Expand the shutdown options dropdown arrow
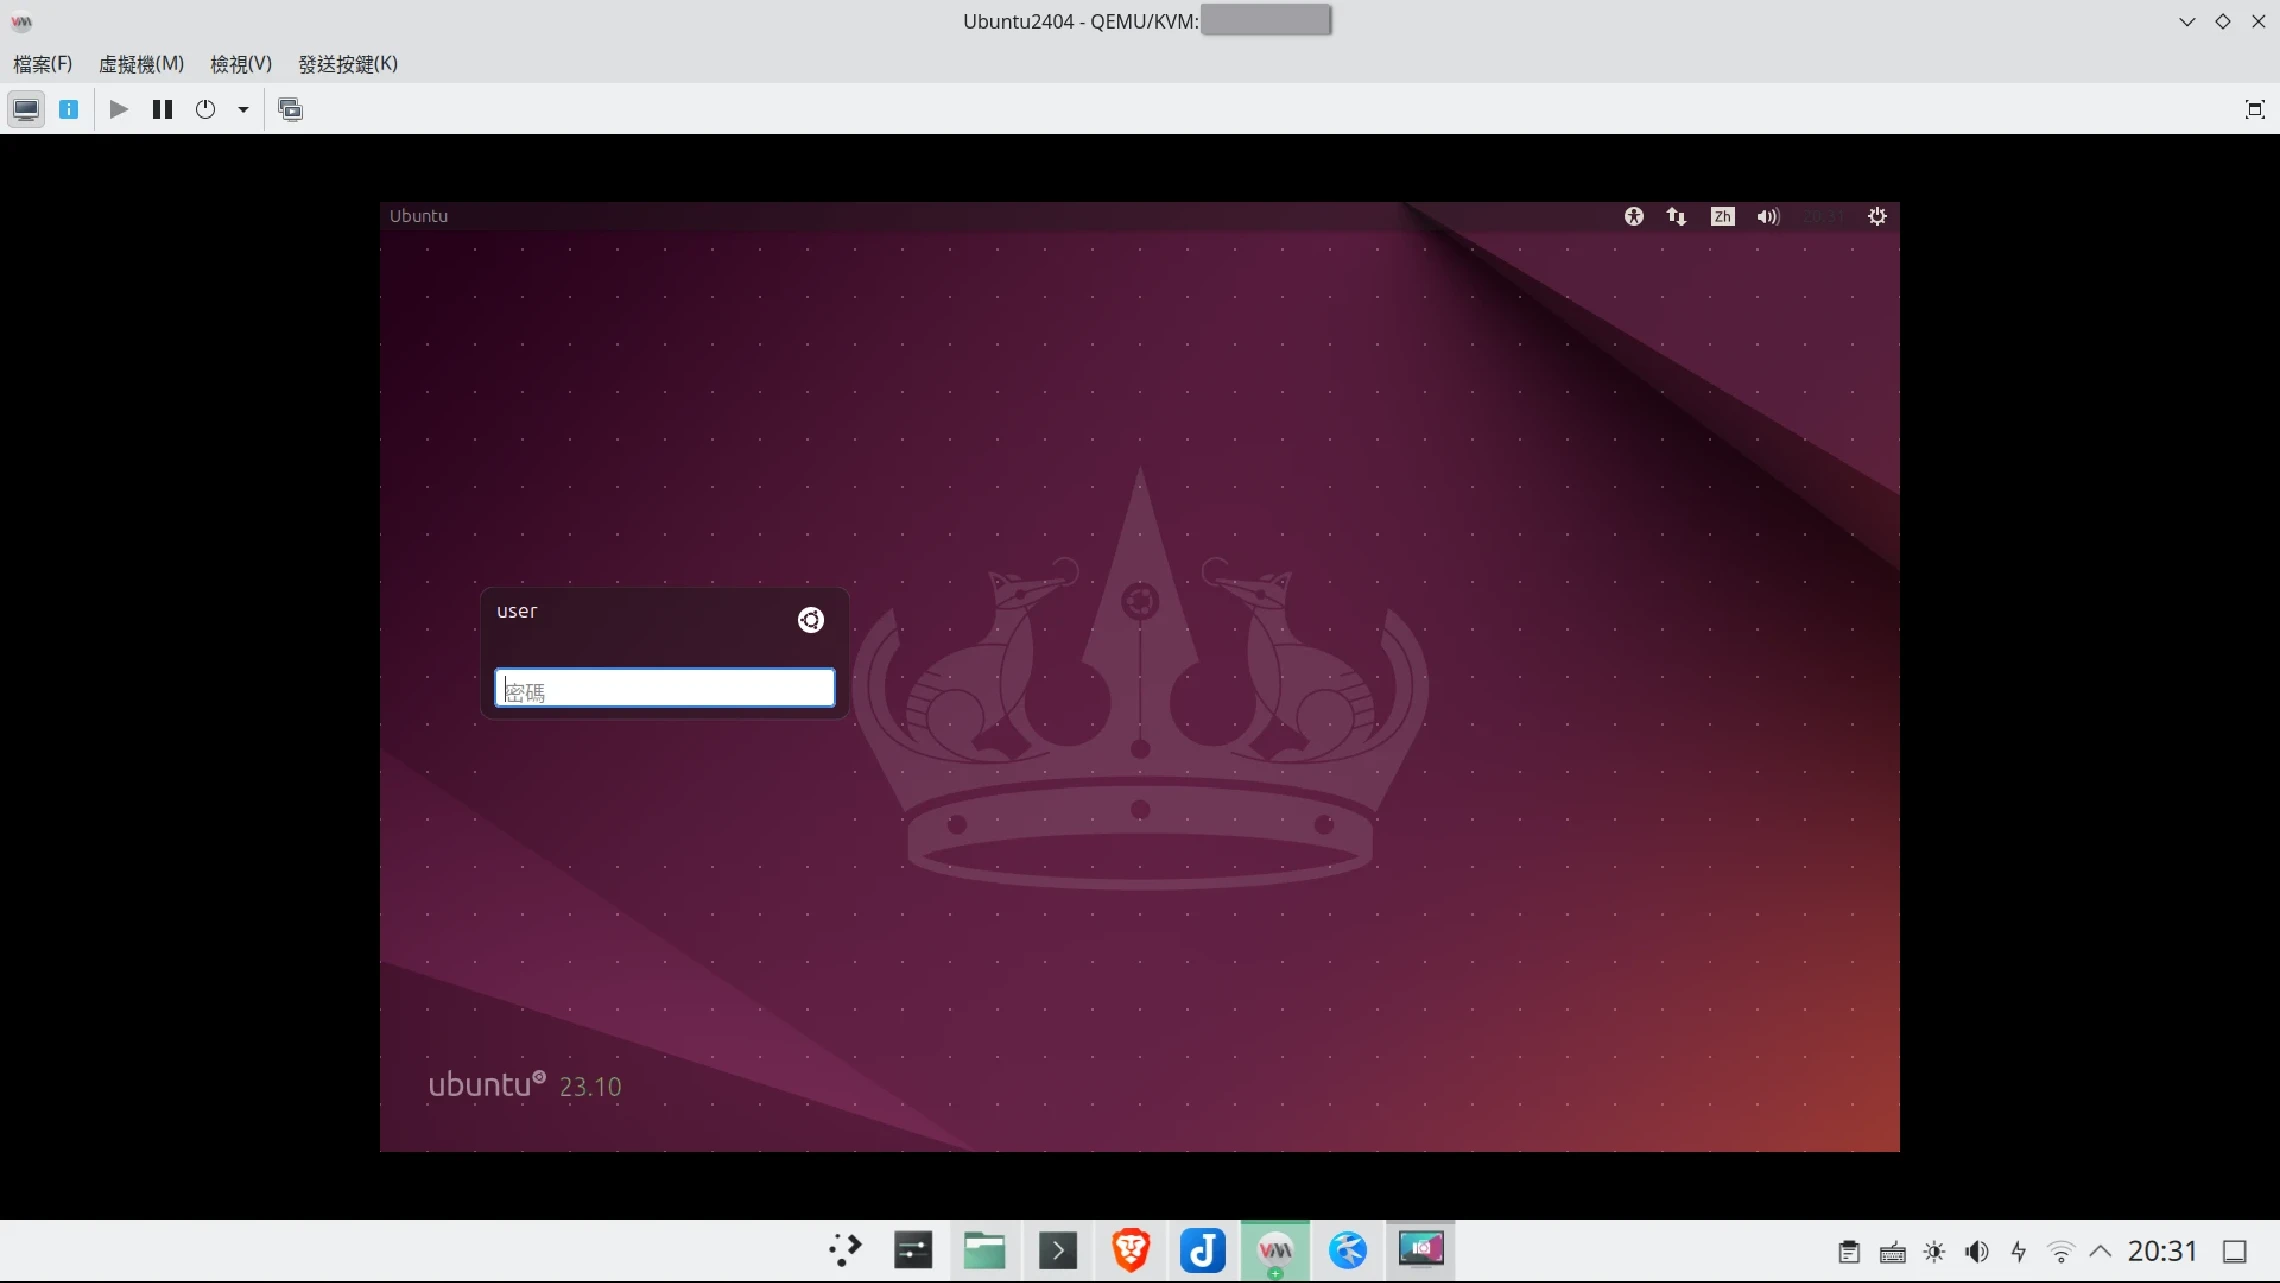 click(243, 110)
